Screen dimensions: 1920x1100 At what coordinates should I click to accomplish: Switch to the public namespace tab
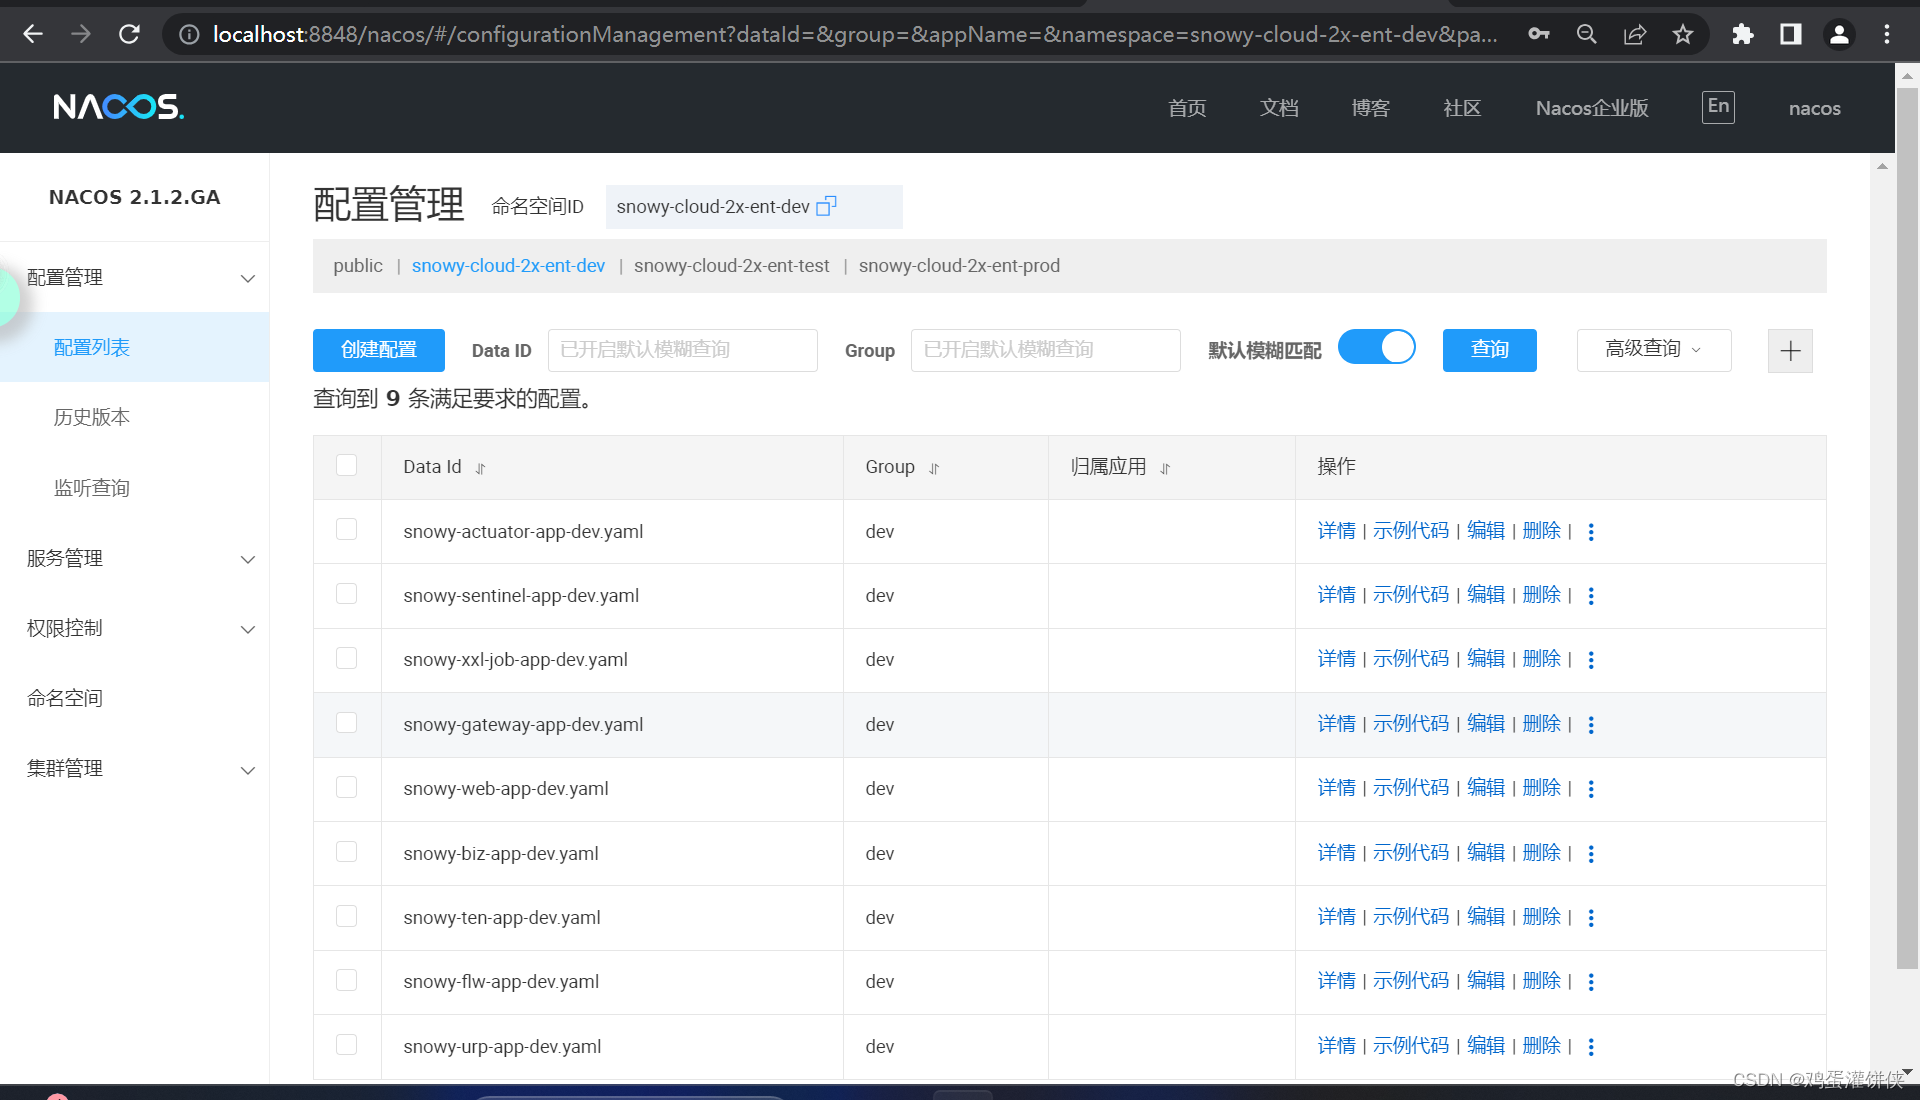point(358,266)
